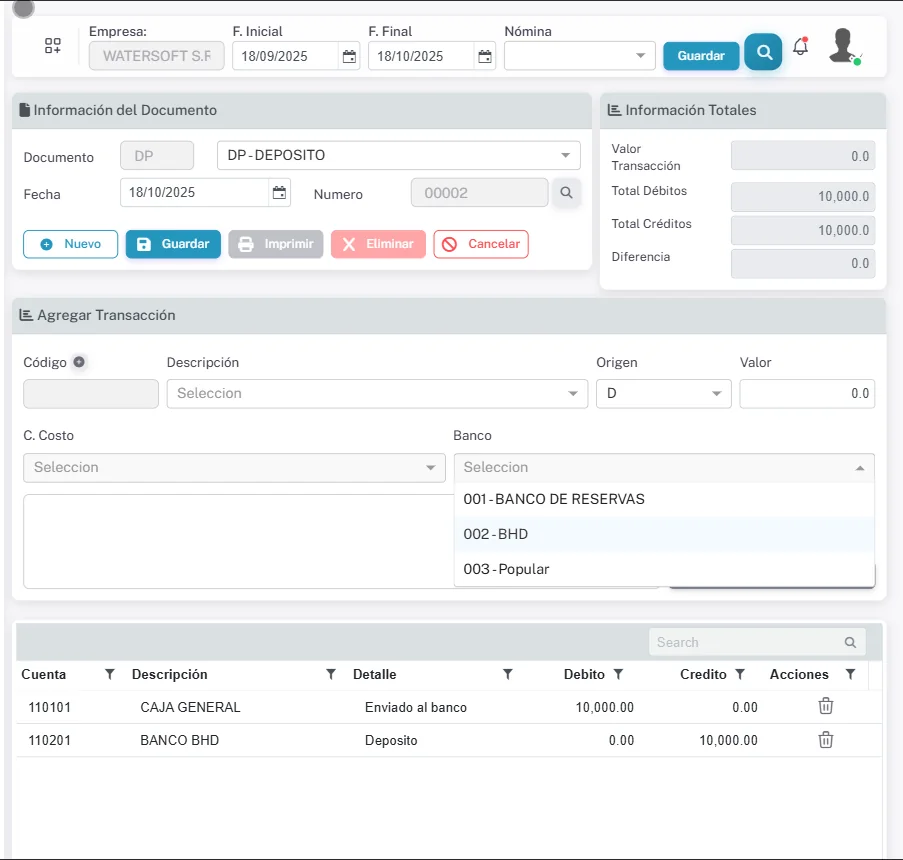This screenshot has width=903, height=860.
Task: Open the apps grid menu icon
Action: (x=52, y=46)
